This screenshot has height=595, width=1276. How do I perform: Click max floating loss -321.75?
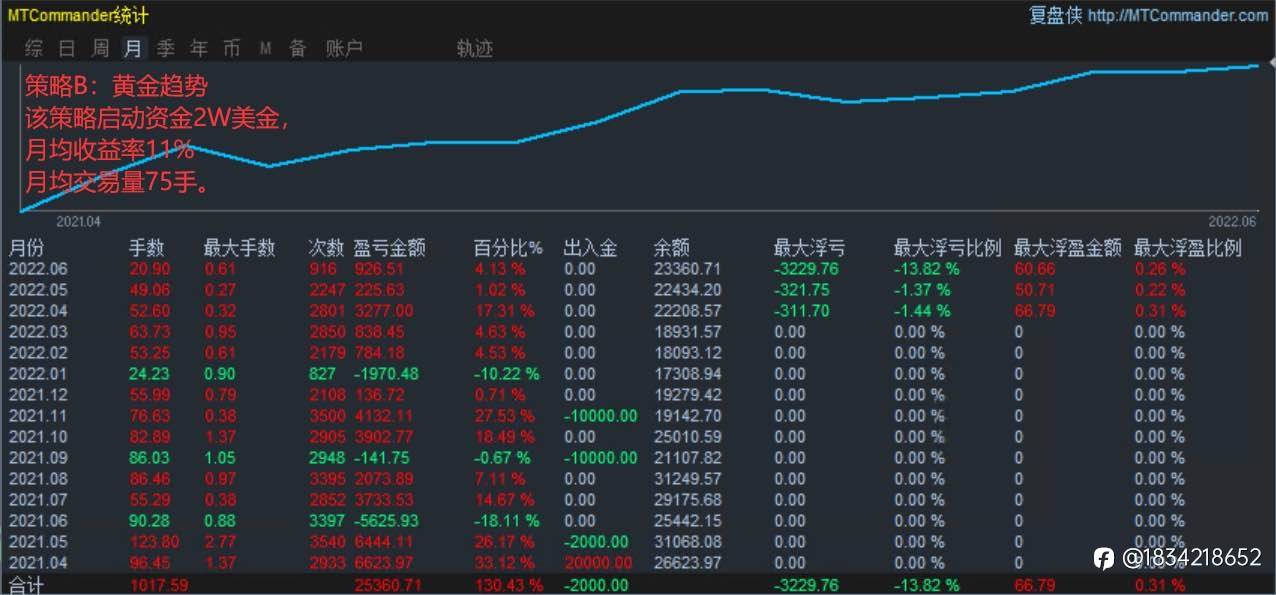tap(801, 290)
